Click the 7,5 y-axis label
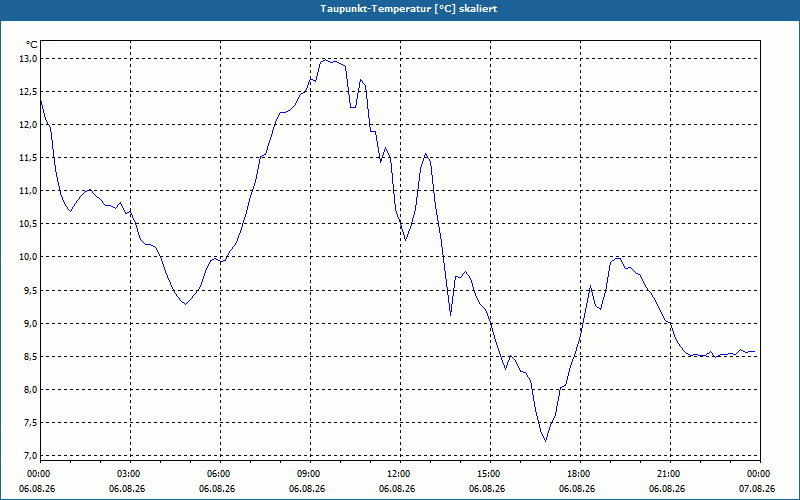Viewport: 800px width, 500px height. tap(31, 422)
